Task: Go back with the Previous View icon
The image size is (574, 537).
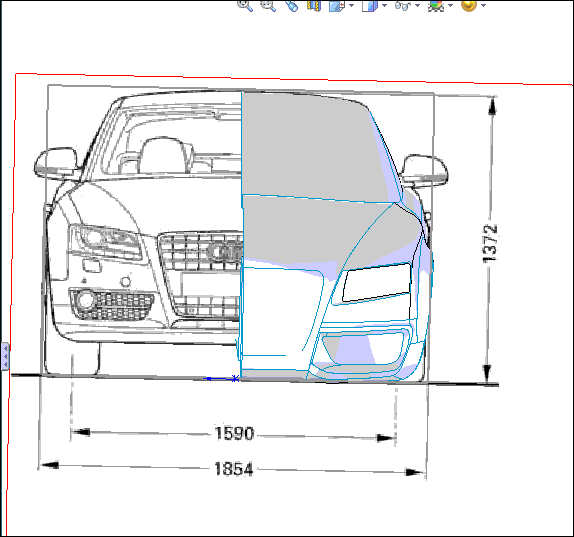Action: [x=291, y=5]
